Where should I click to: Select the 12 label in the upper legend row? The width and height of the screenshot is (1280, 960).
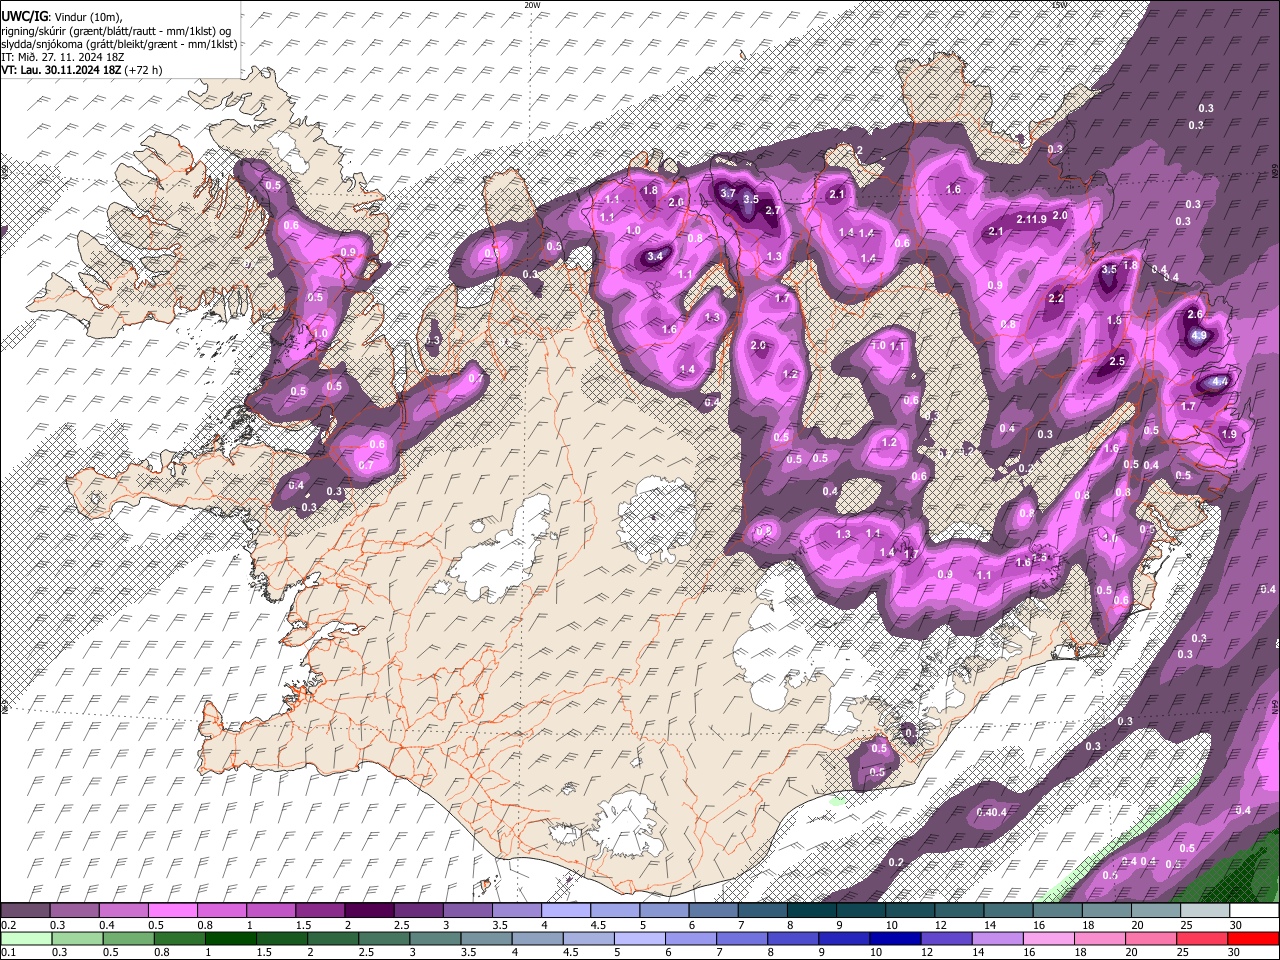tap(940, 925)
